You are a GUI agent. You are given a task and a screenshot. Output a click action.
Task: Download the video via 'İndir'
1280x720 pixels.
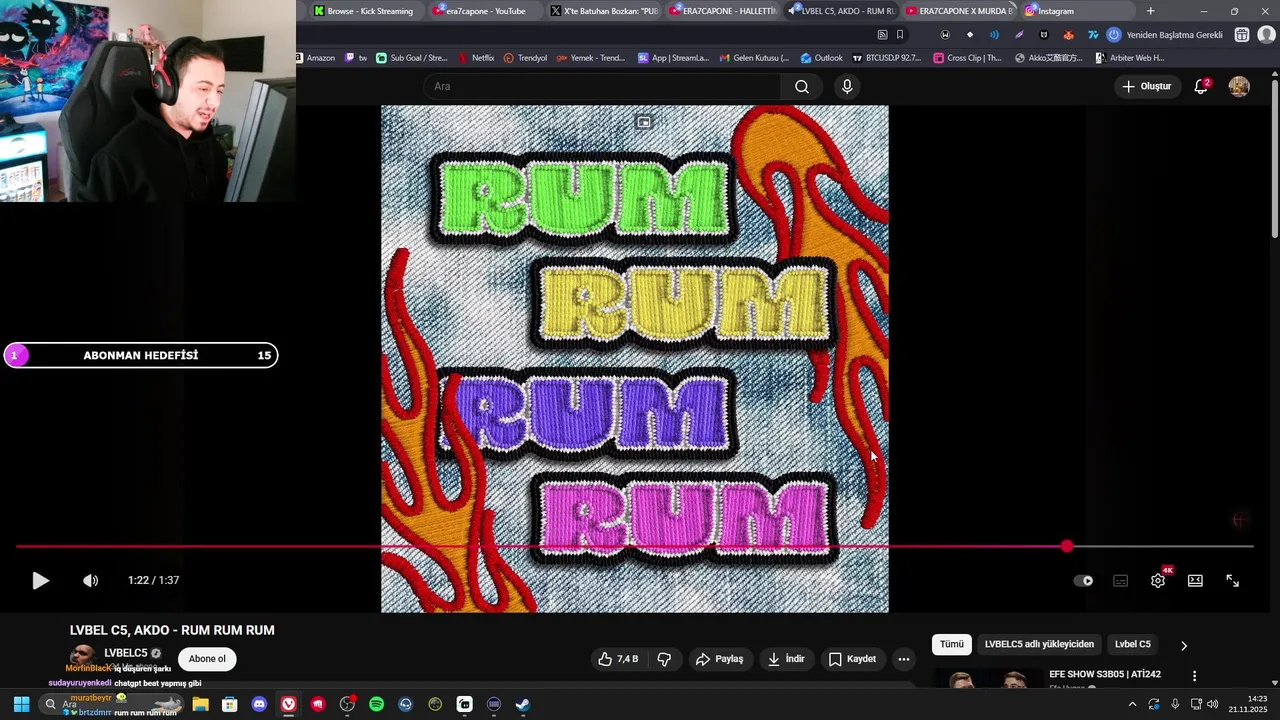(x=786, y=659)
